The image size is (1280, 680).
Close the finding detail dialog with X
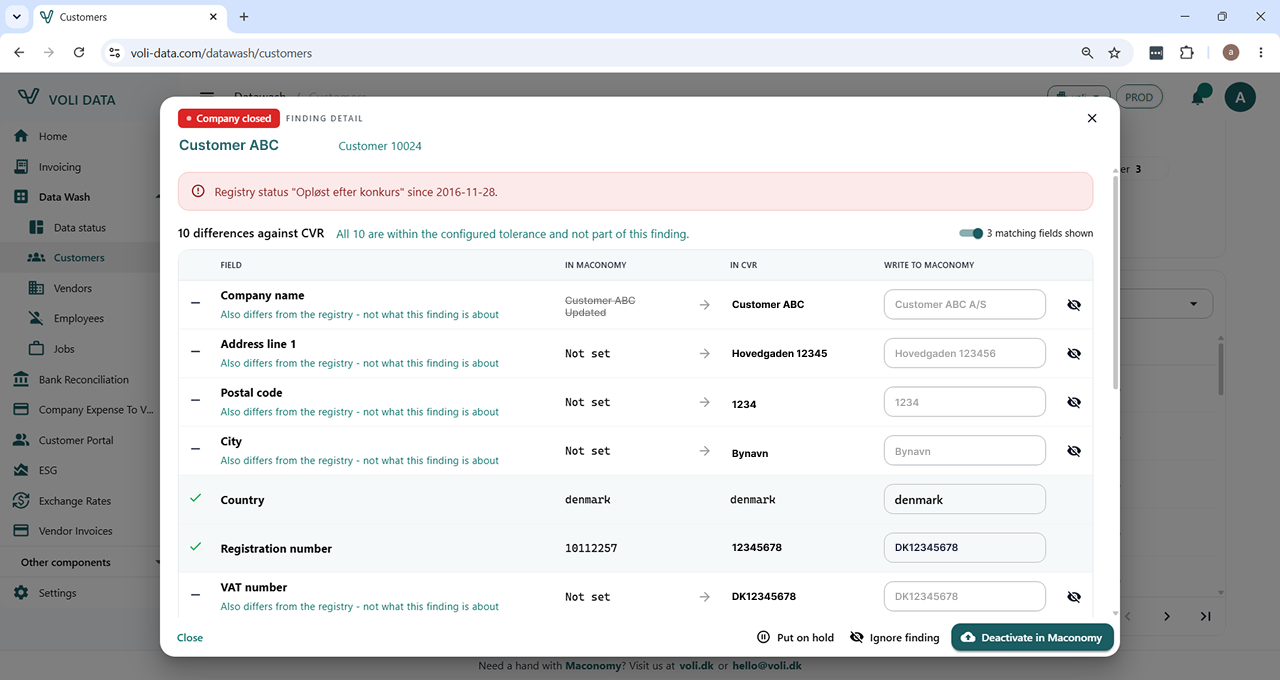(1092, 118)
